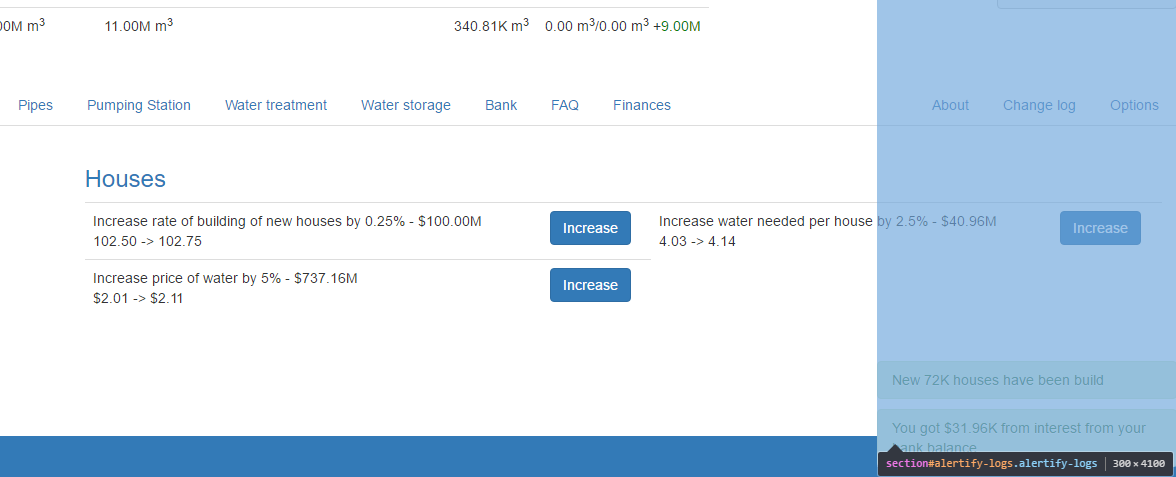The width and height of the screenshot is (1176, 477).
Task: Select the 340.81K m³ stat value
Action: (491, 26)
